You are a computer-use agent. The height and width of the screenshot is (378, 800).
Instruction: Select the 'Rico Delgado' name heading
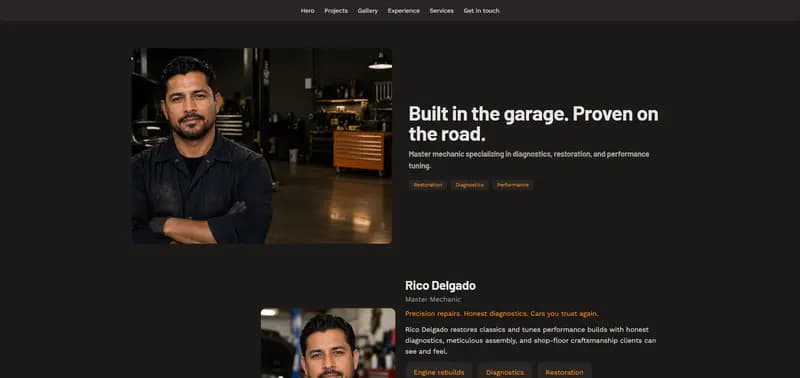[440, 286]
